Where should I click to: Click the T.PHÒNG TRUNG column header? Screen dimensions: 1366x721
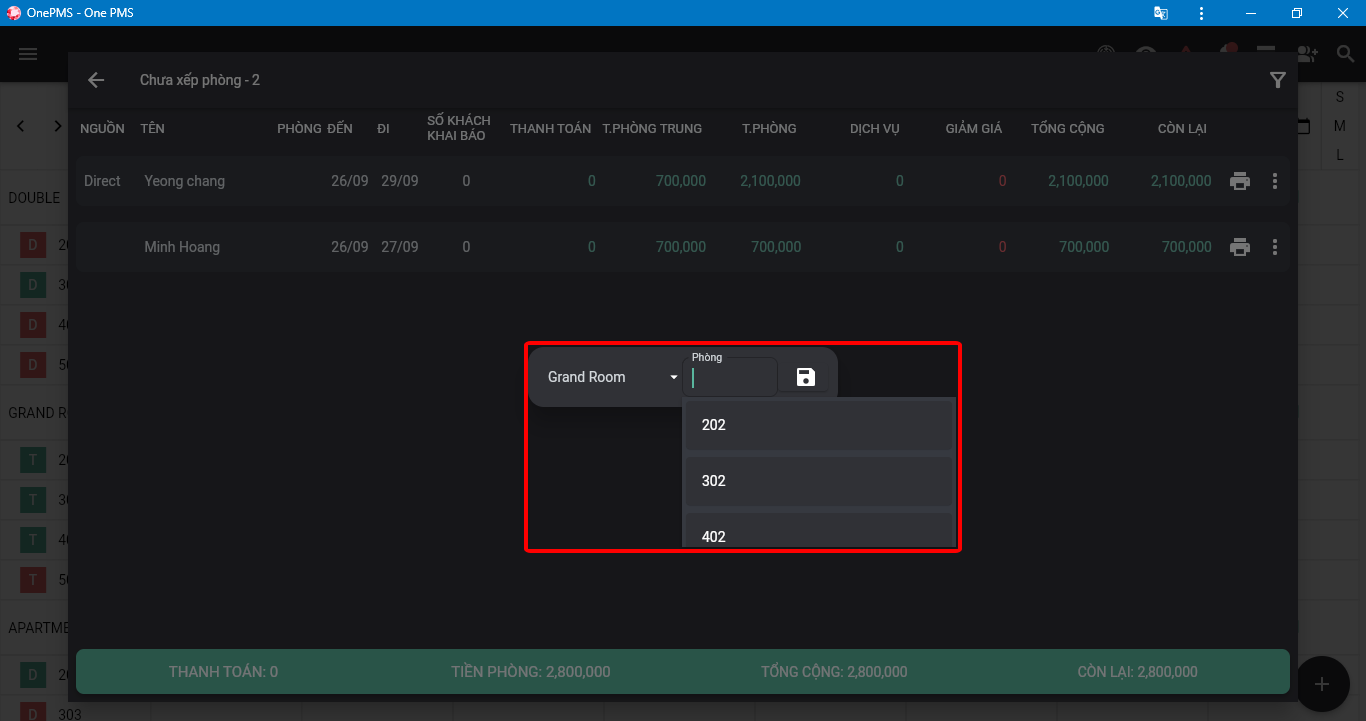[652, 128]
